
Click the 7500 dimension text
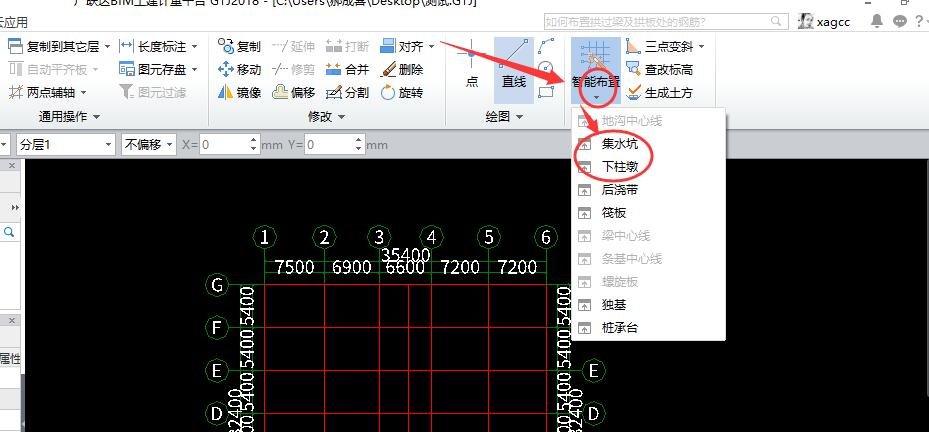tap(294, 267)
